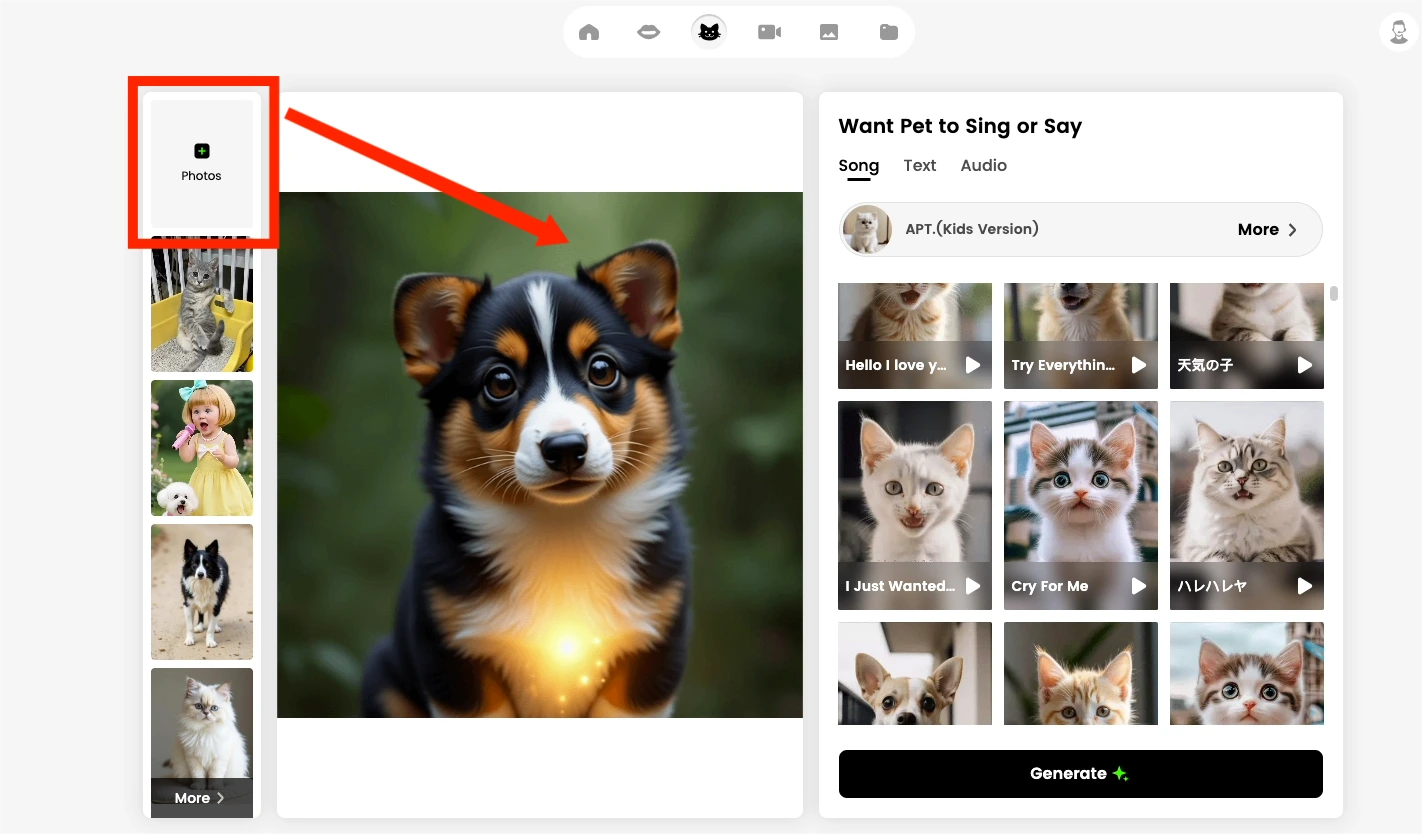
Task: Click the Generate button
Action: point(1080,773)
